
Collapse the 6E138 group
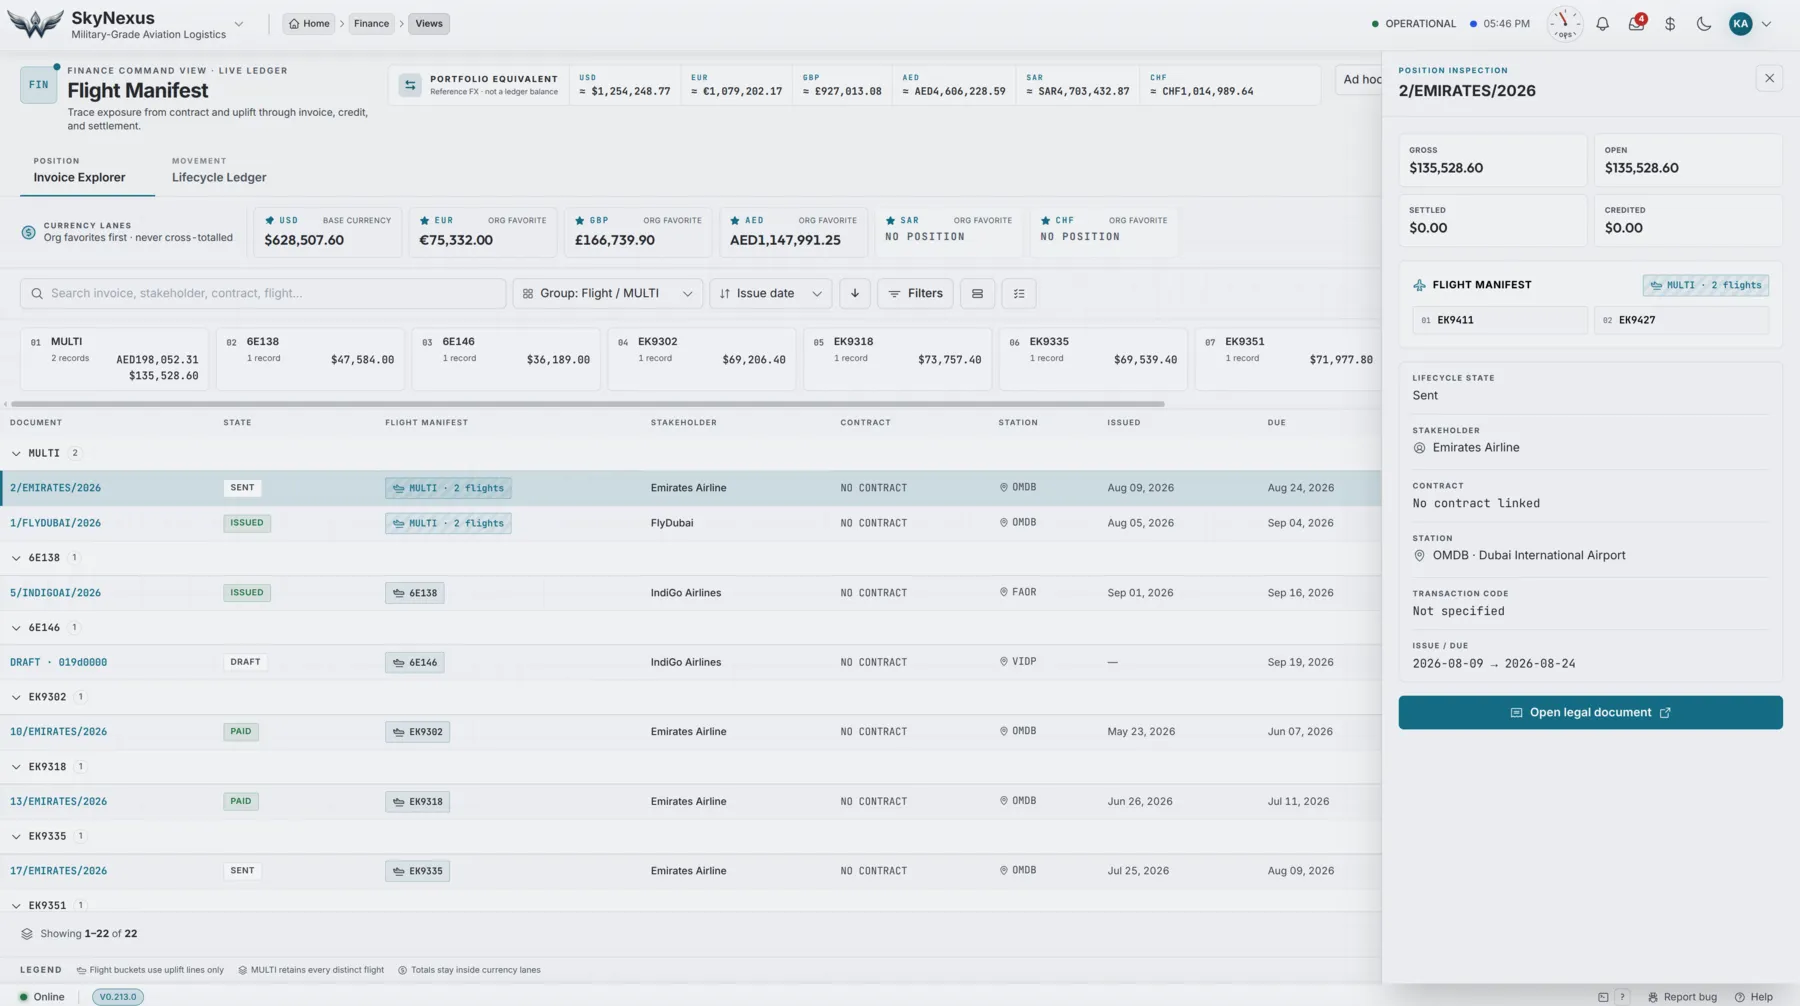click(x=16, y=558)
